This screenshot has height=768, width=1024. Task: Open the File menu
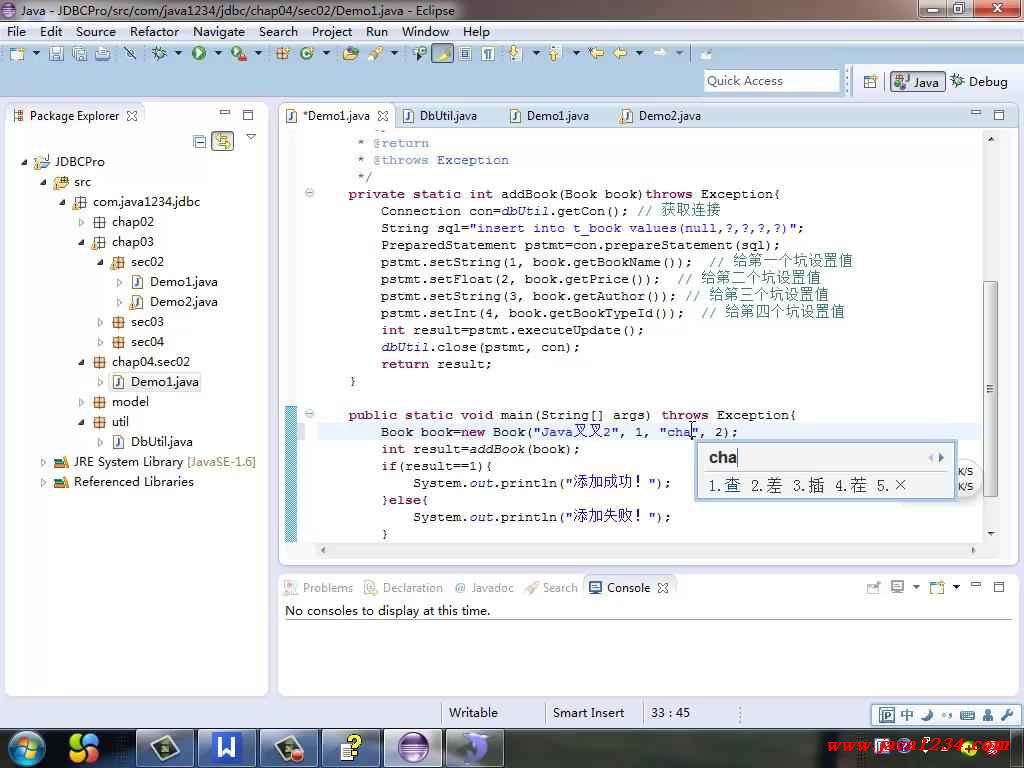(x=16, y=31)
